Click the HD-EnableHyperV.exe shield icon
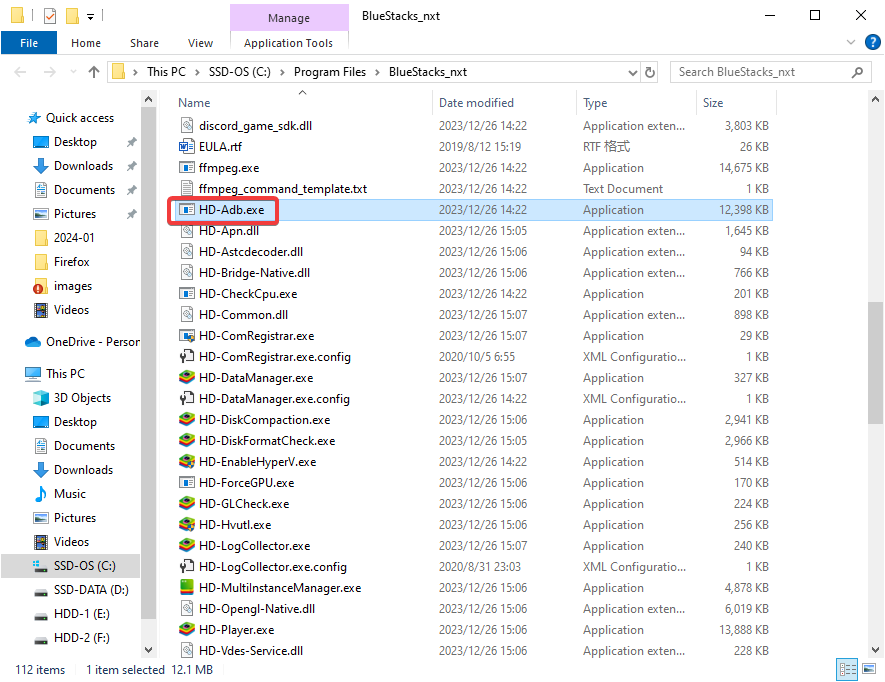 (x=186, y=462)
